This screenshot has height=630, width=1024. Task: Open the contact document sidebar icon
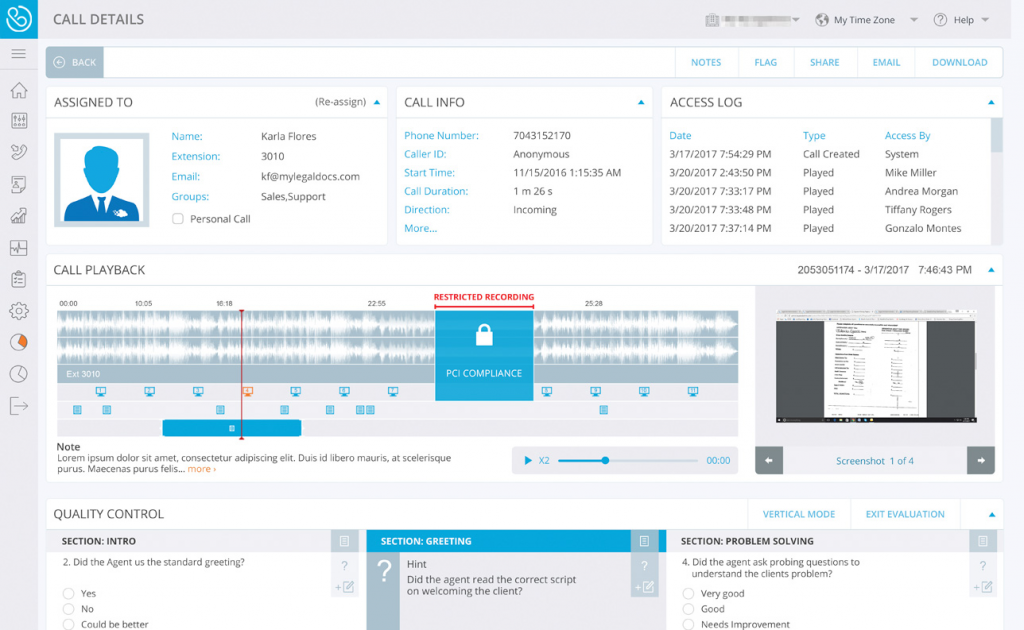click(x=18, y=184)
